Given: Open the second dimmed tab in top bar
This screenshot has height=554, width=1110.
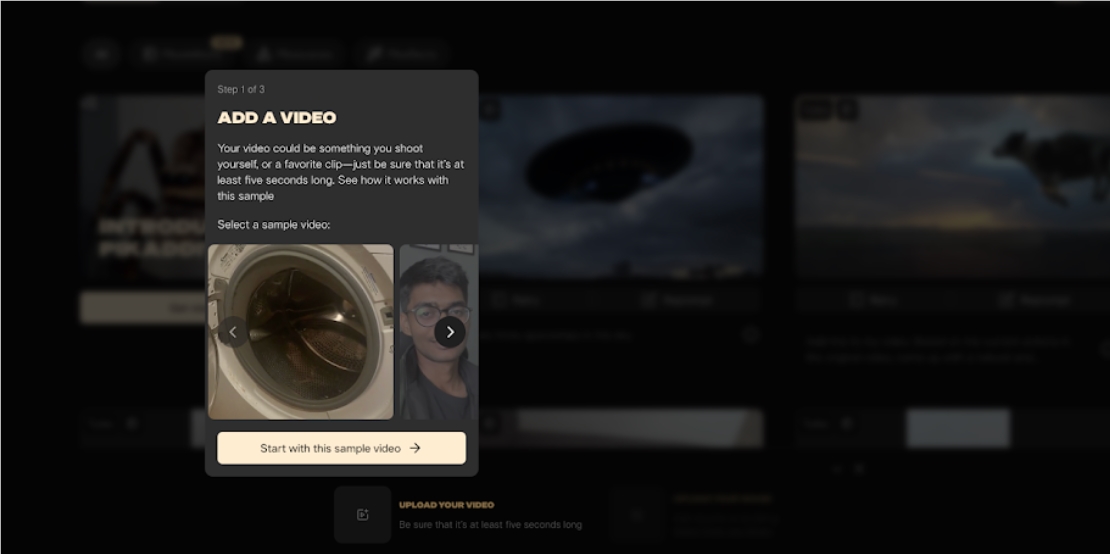Looking at the screenshot, I should (x=293, y=54).
